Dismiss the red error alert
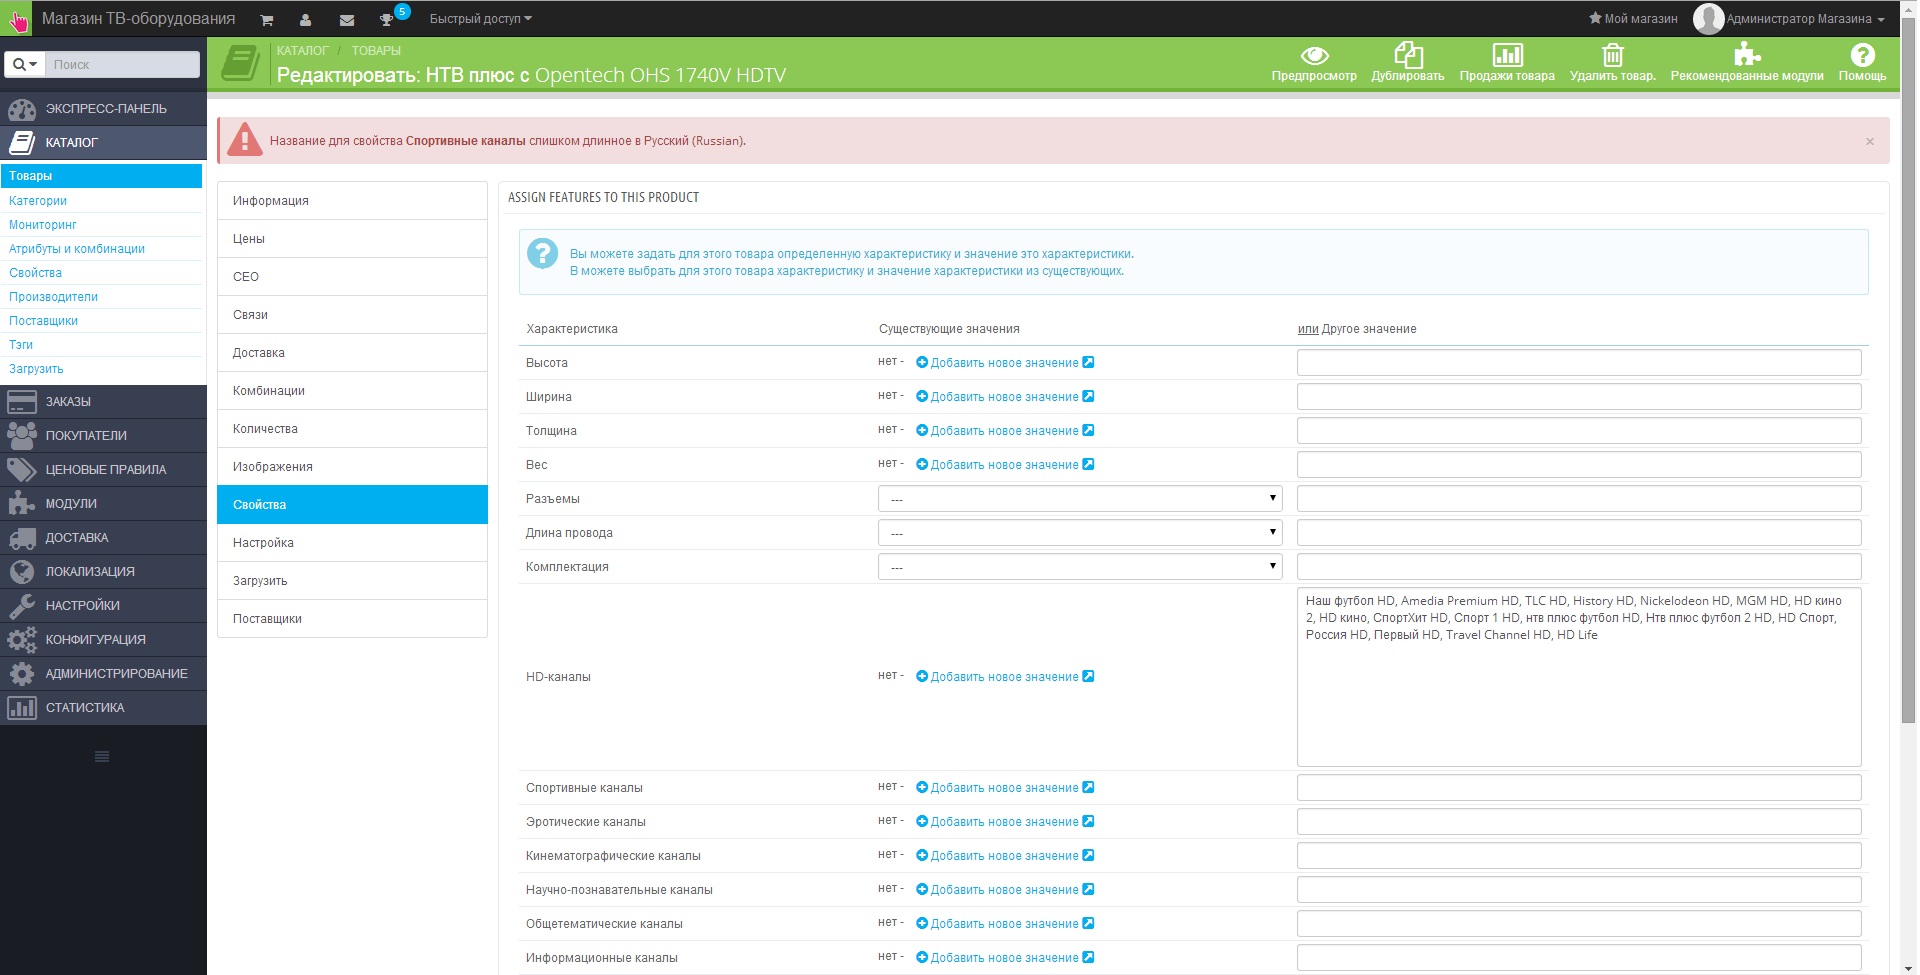The image size is (1920, 975). (x=1869, y=142)
